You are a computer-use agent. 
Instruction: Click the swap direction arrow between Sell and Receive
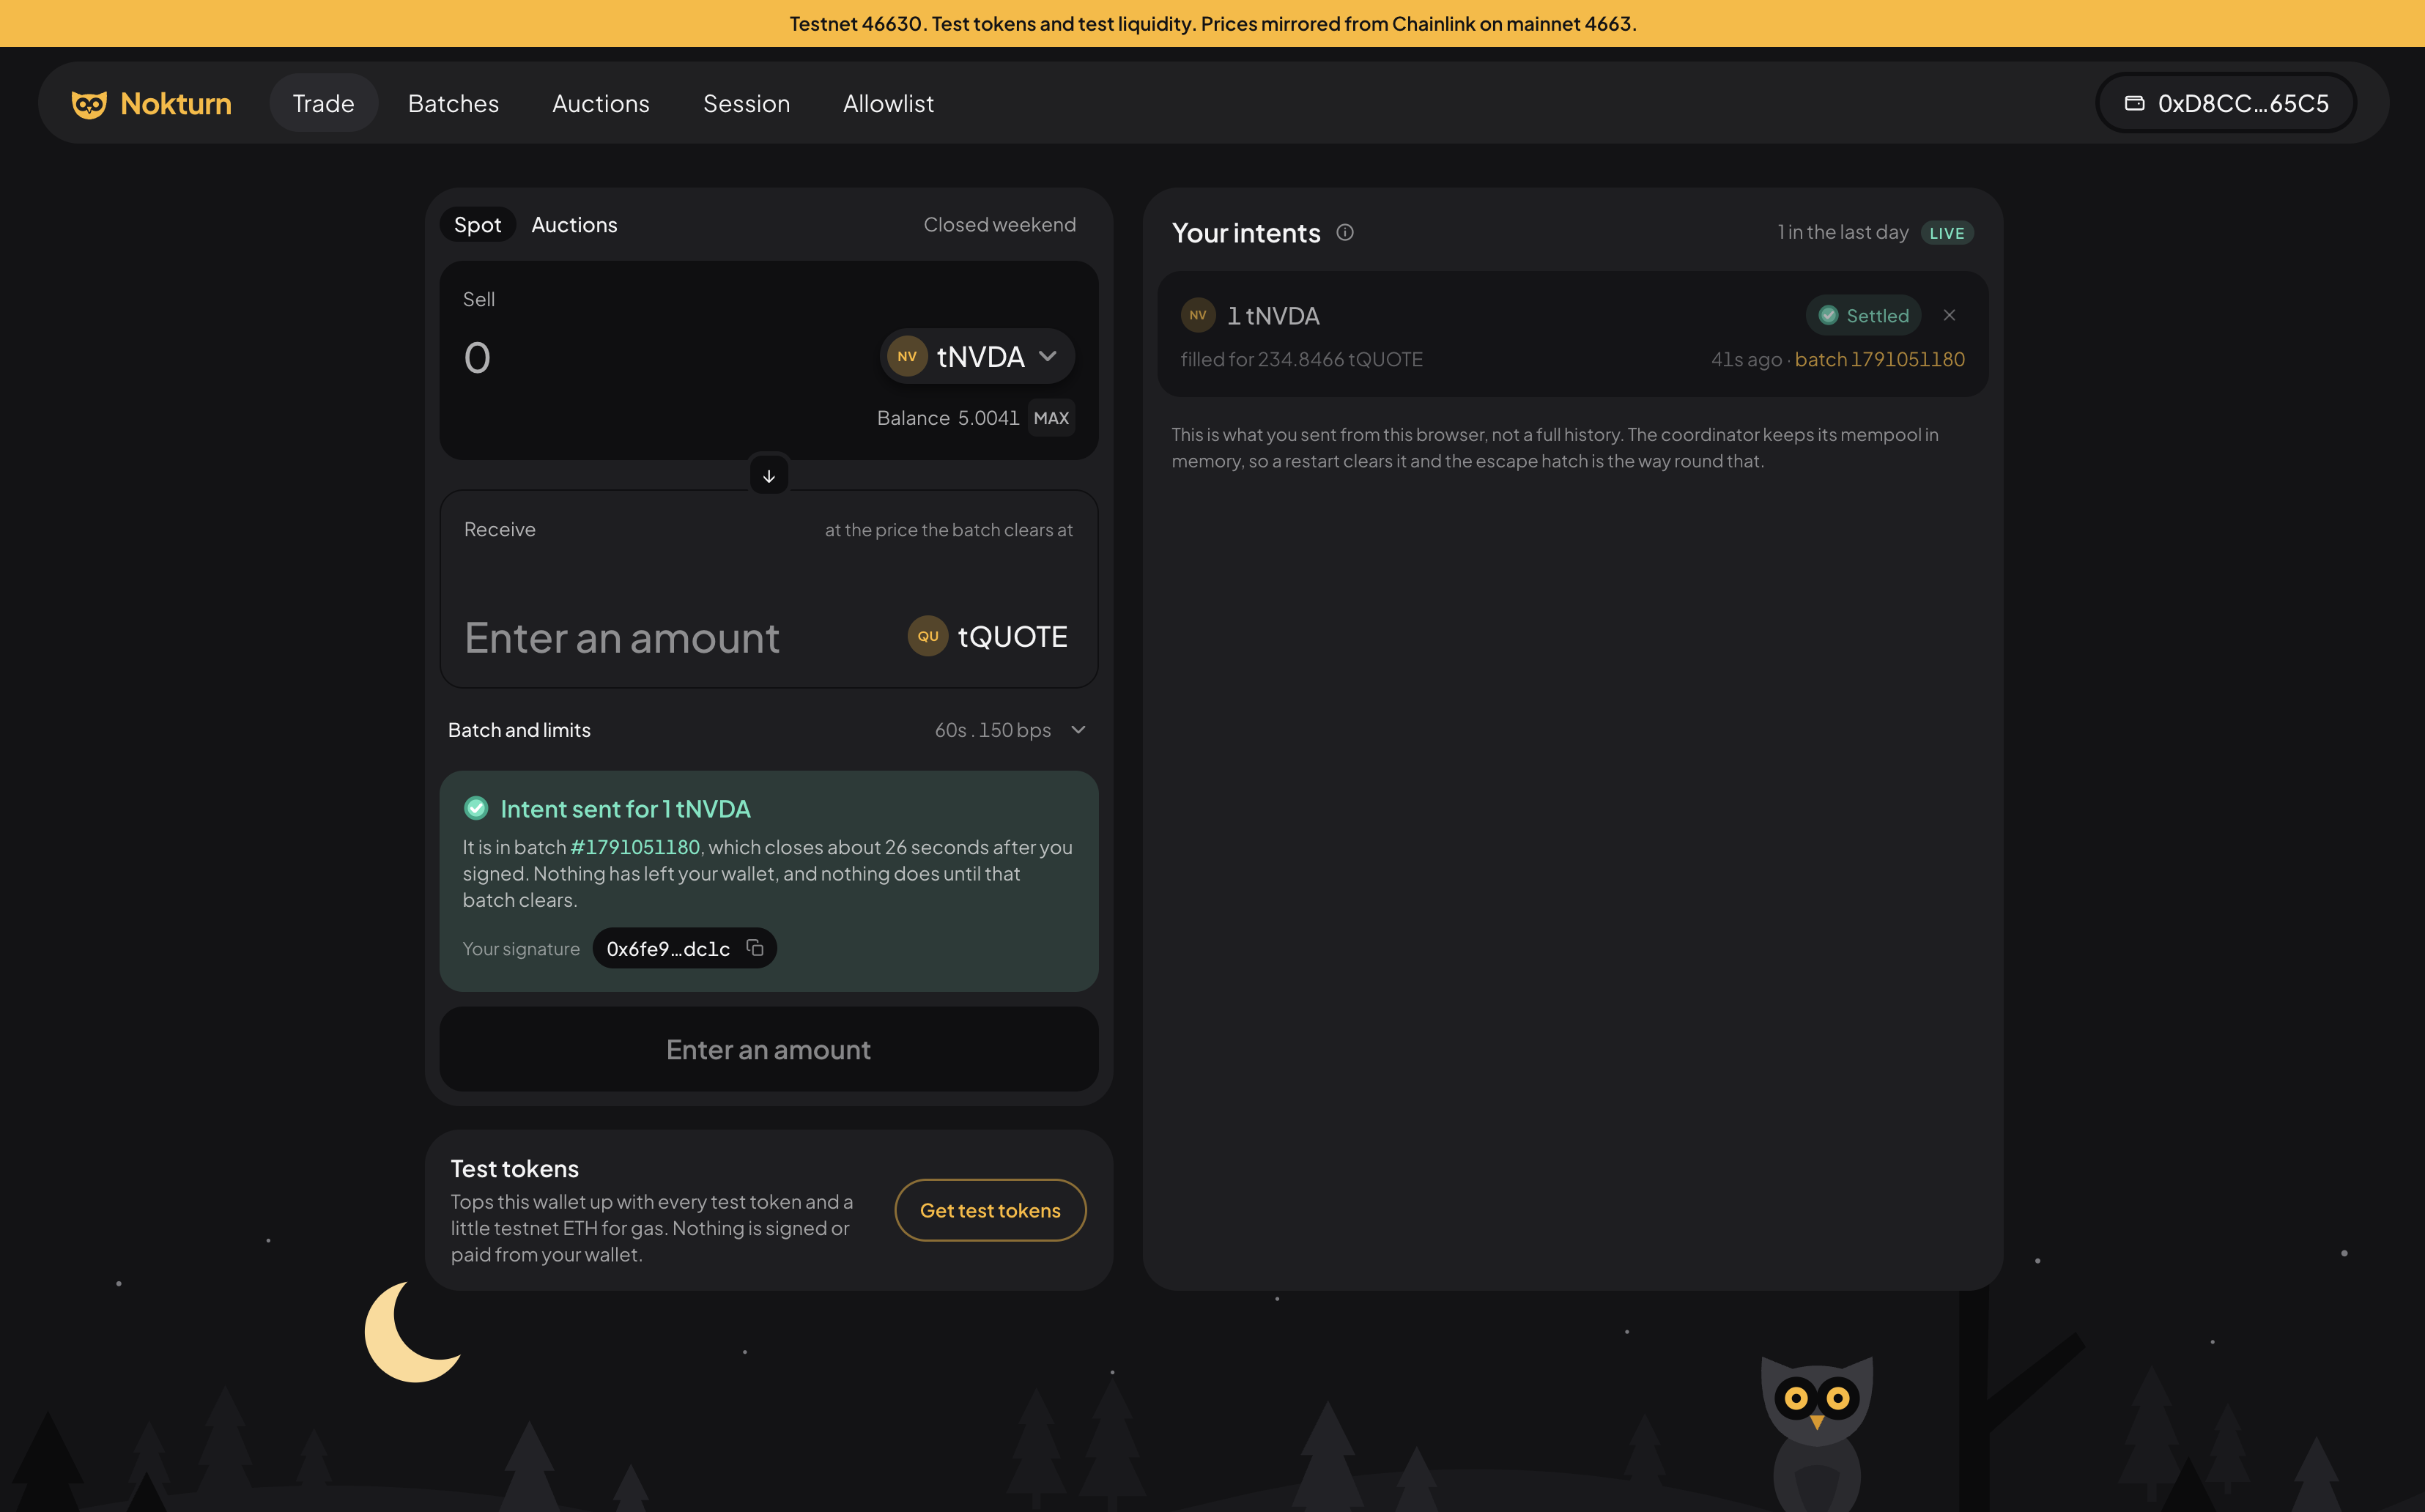click(769, 476)
